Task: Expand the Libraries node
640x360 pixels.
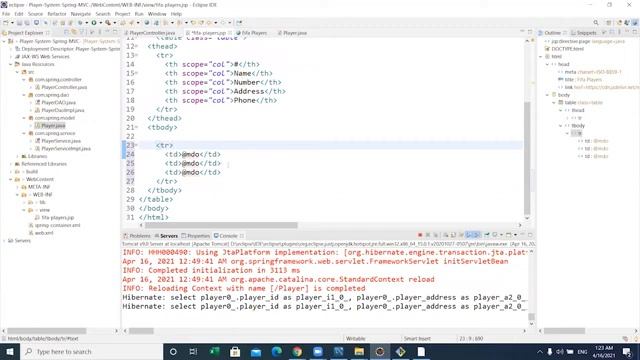Action: (x=18, y=156)
